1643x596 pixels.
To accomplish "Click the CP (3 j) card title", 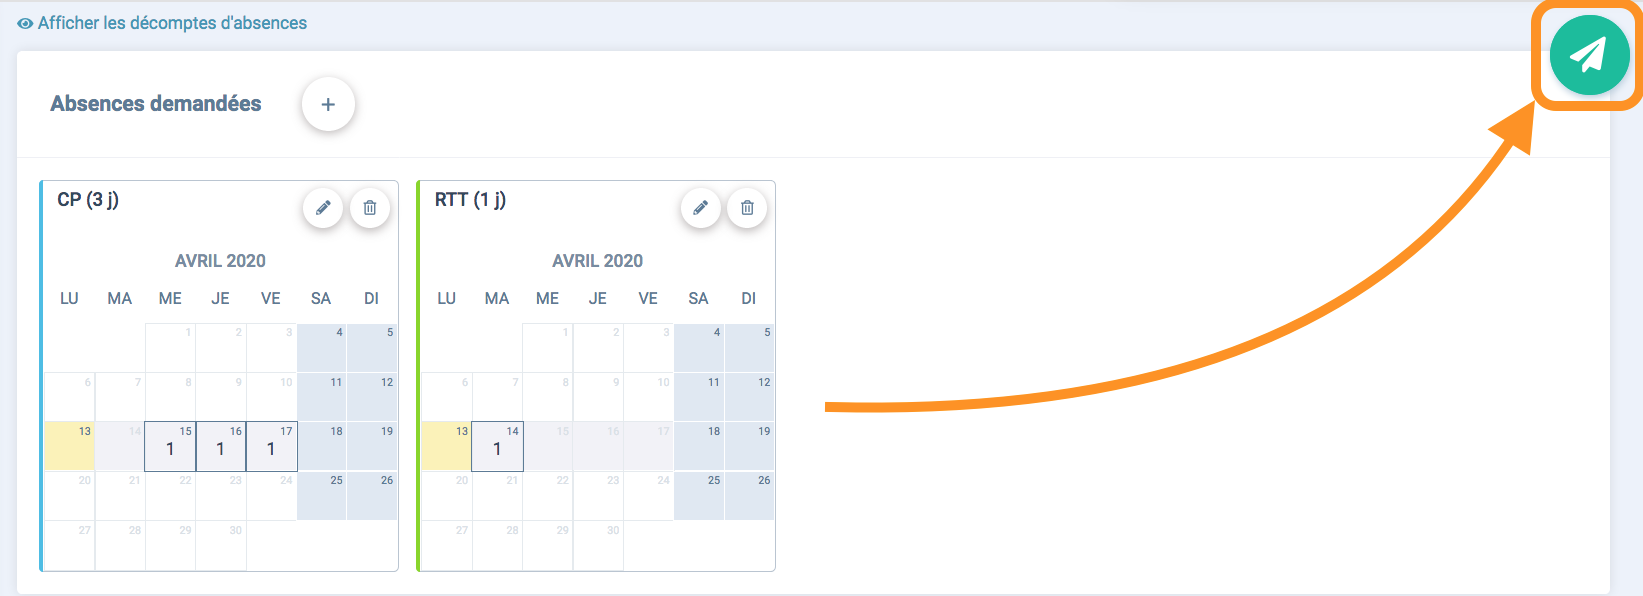I will pyautogui.click(x=88, y=200).
